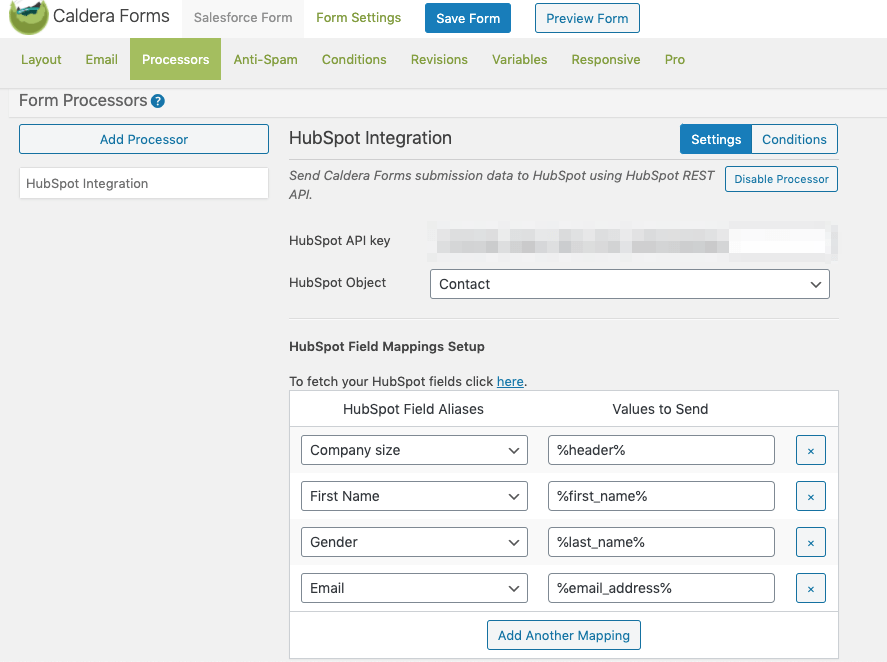Open Form Settings in the header
This screenshot has height=662, width=887.
359,18
